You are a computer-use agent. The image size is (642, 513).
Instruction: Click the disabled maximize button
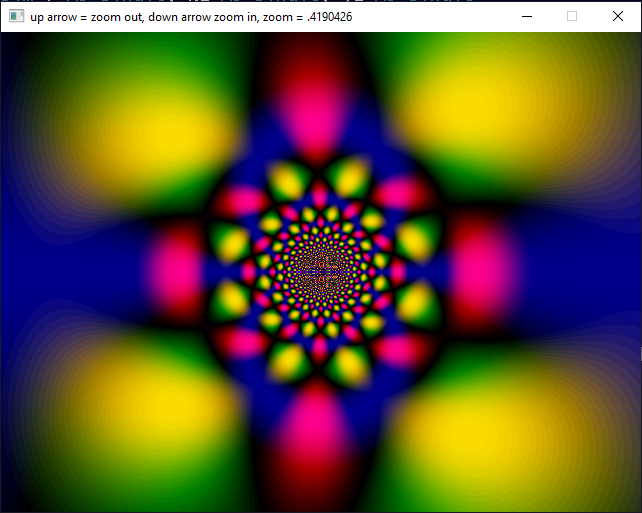[x=572, y=16]
